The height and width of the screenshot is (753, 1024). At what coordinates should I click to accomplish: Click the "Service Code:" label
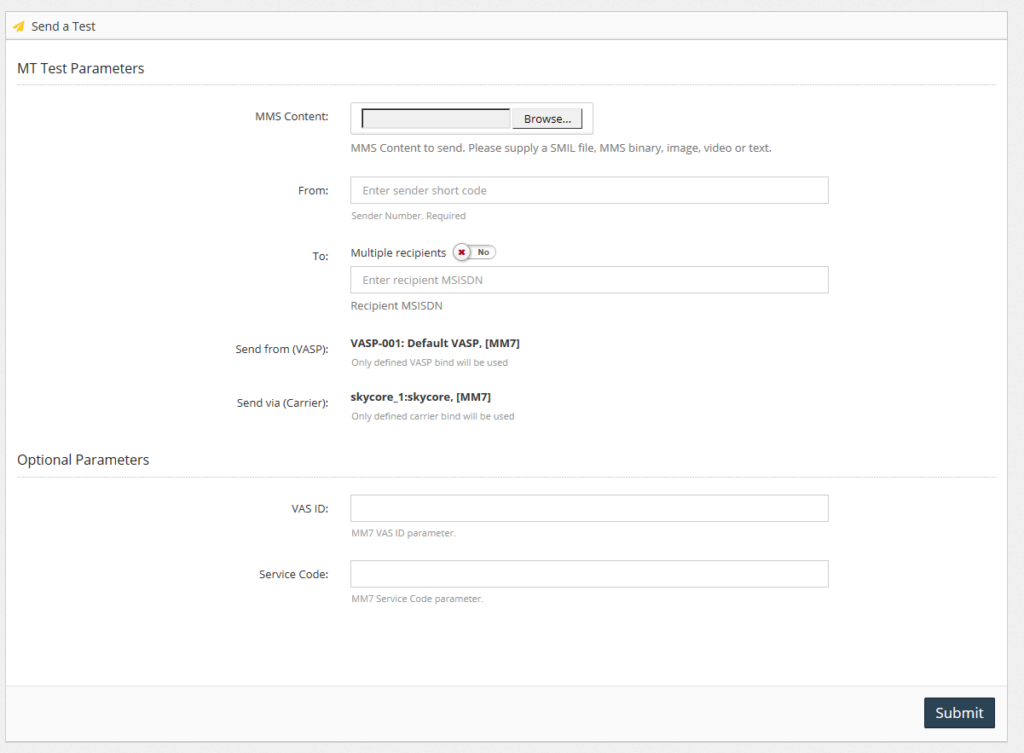293,573
